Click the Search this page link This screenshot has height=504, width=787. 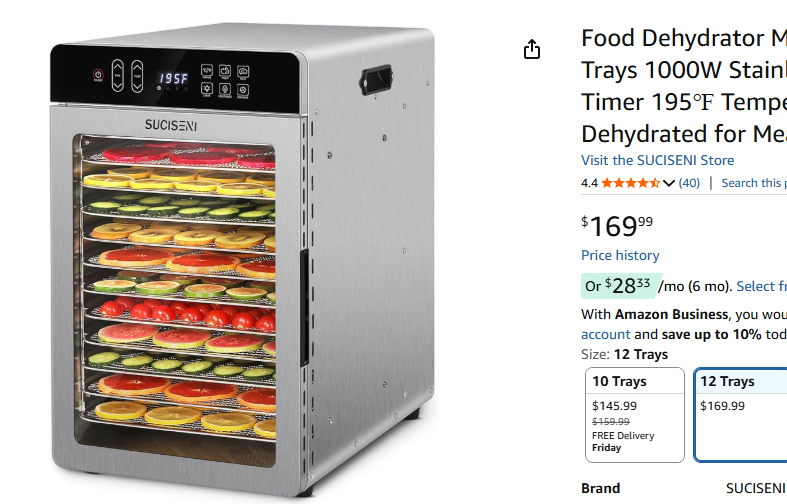point(754,183)
